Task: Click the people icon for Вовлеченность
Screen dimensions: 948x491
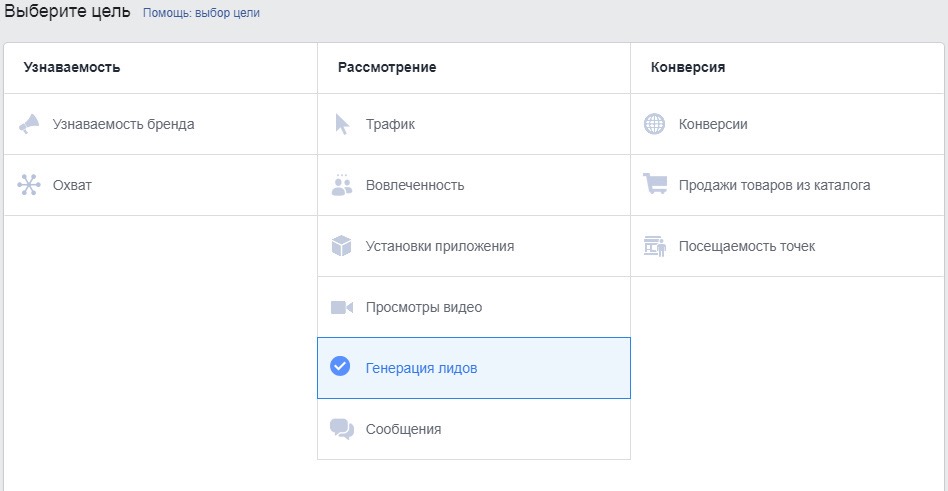Action: (x=342, y=185)
